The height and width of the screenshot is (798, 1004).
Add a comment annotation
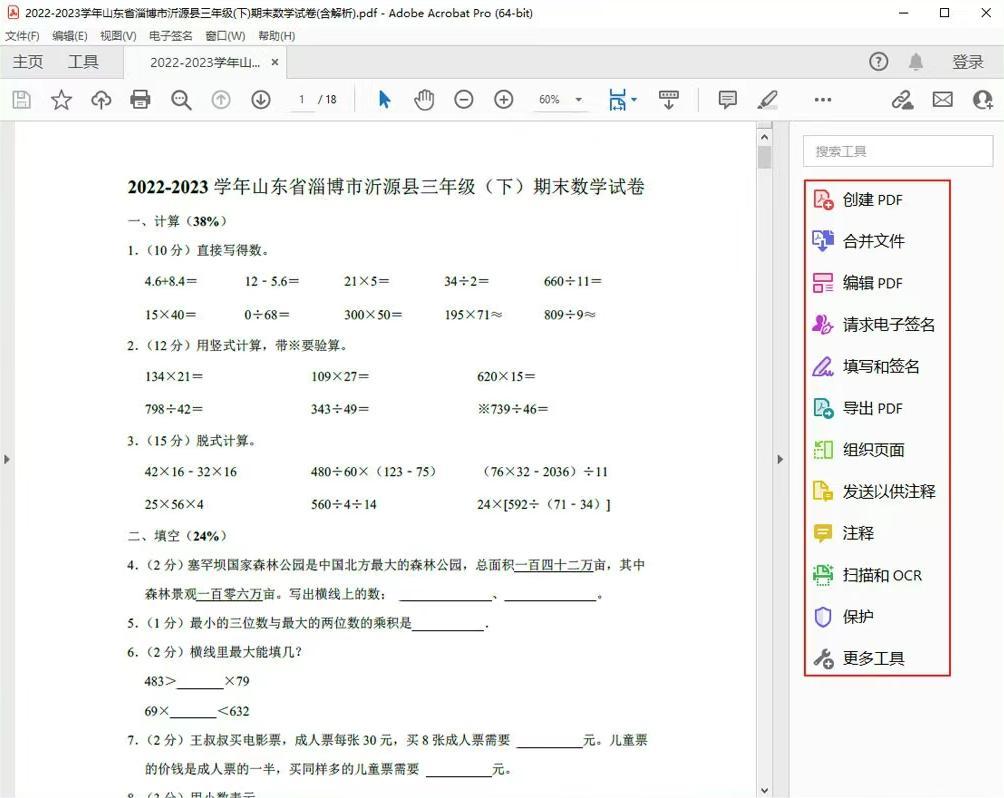pos(726,99)
